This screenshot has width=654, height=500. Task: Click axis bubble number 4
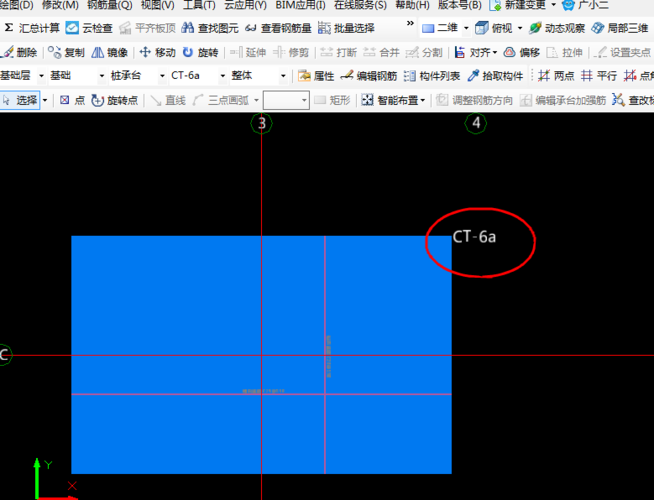click(475, 123)
